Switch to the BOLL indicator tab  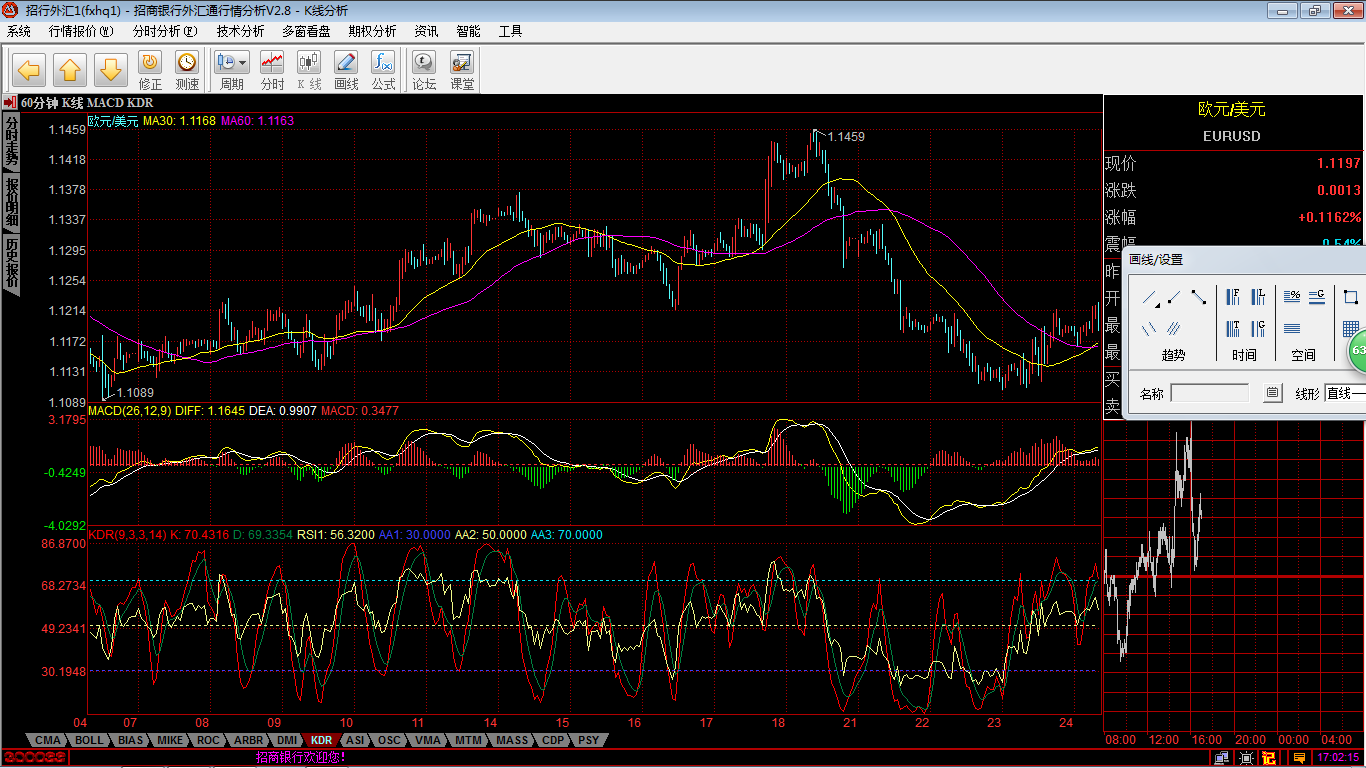coord(89,740)
